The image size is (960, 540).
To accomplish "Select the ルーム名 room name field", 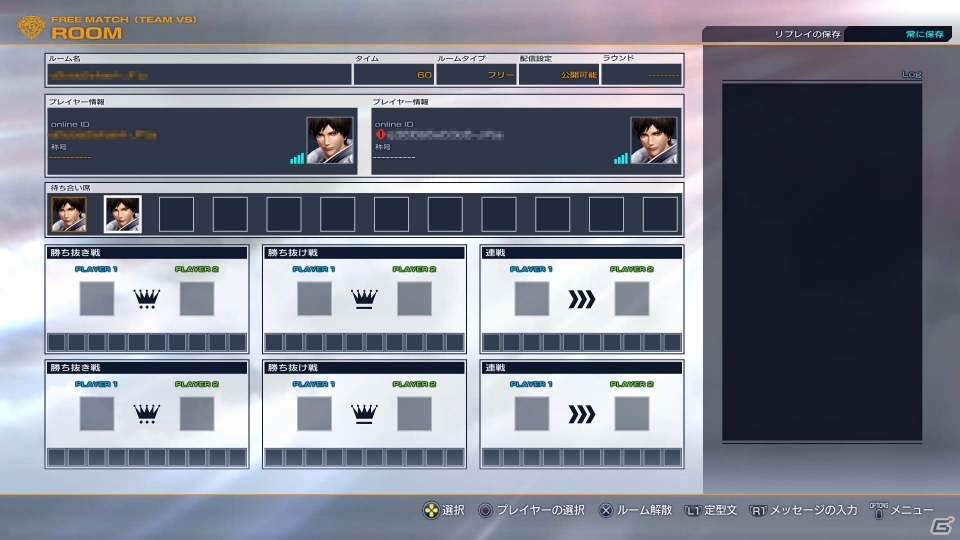I will click(x=200, y=75).
